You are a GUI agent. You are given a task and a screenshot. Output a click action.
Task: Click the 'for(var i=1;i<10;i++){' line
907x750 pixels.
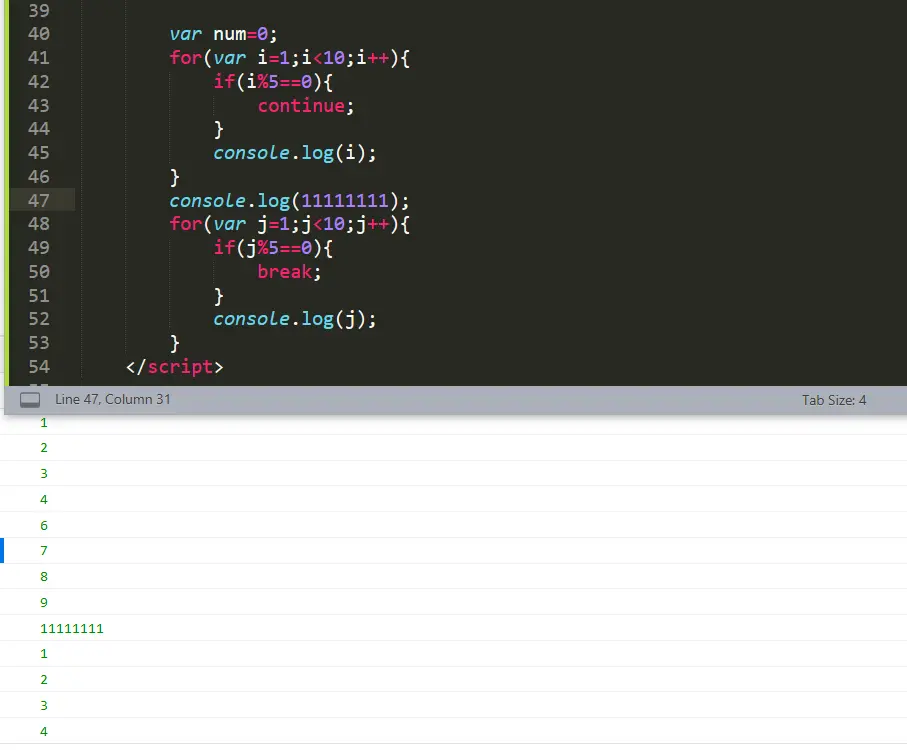point(289,58)
